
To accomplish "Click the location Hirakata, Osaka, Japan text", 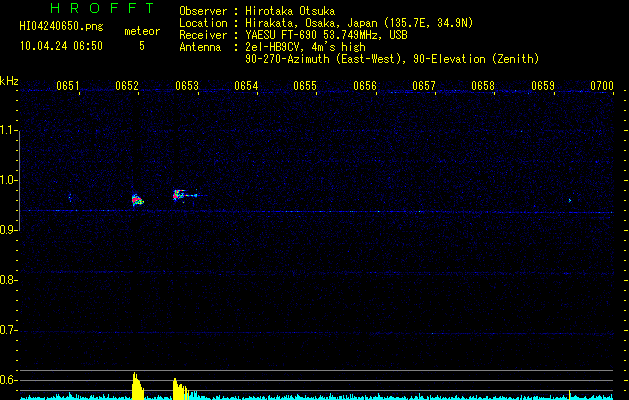I will pos(311,23).
